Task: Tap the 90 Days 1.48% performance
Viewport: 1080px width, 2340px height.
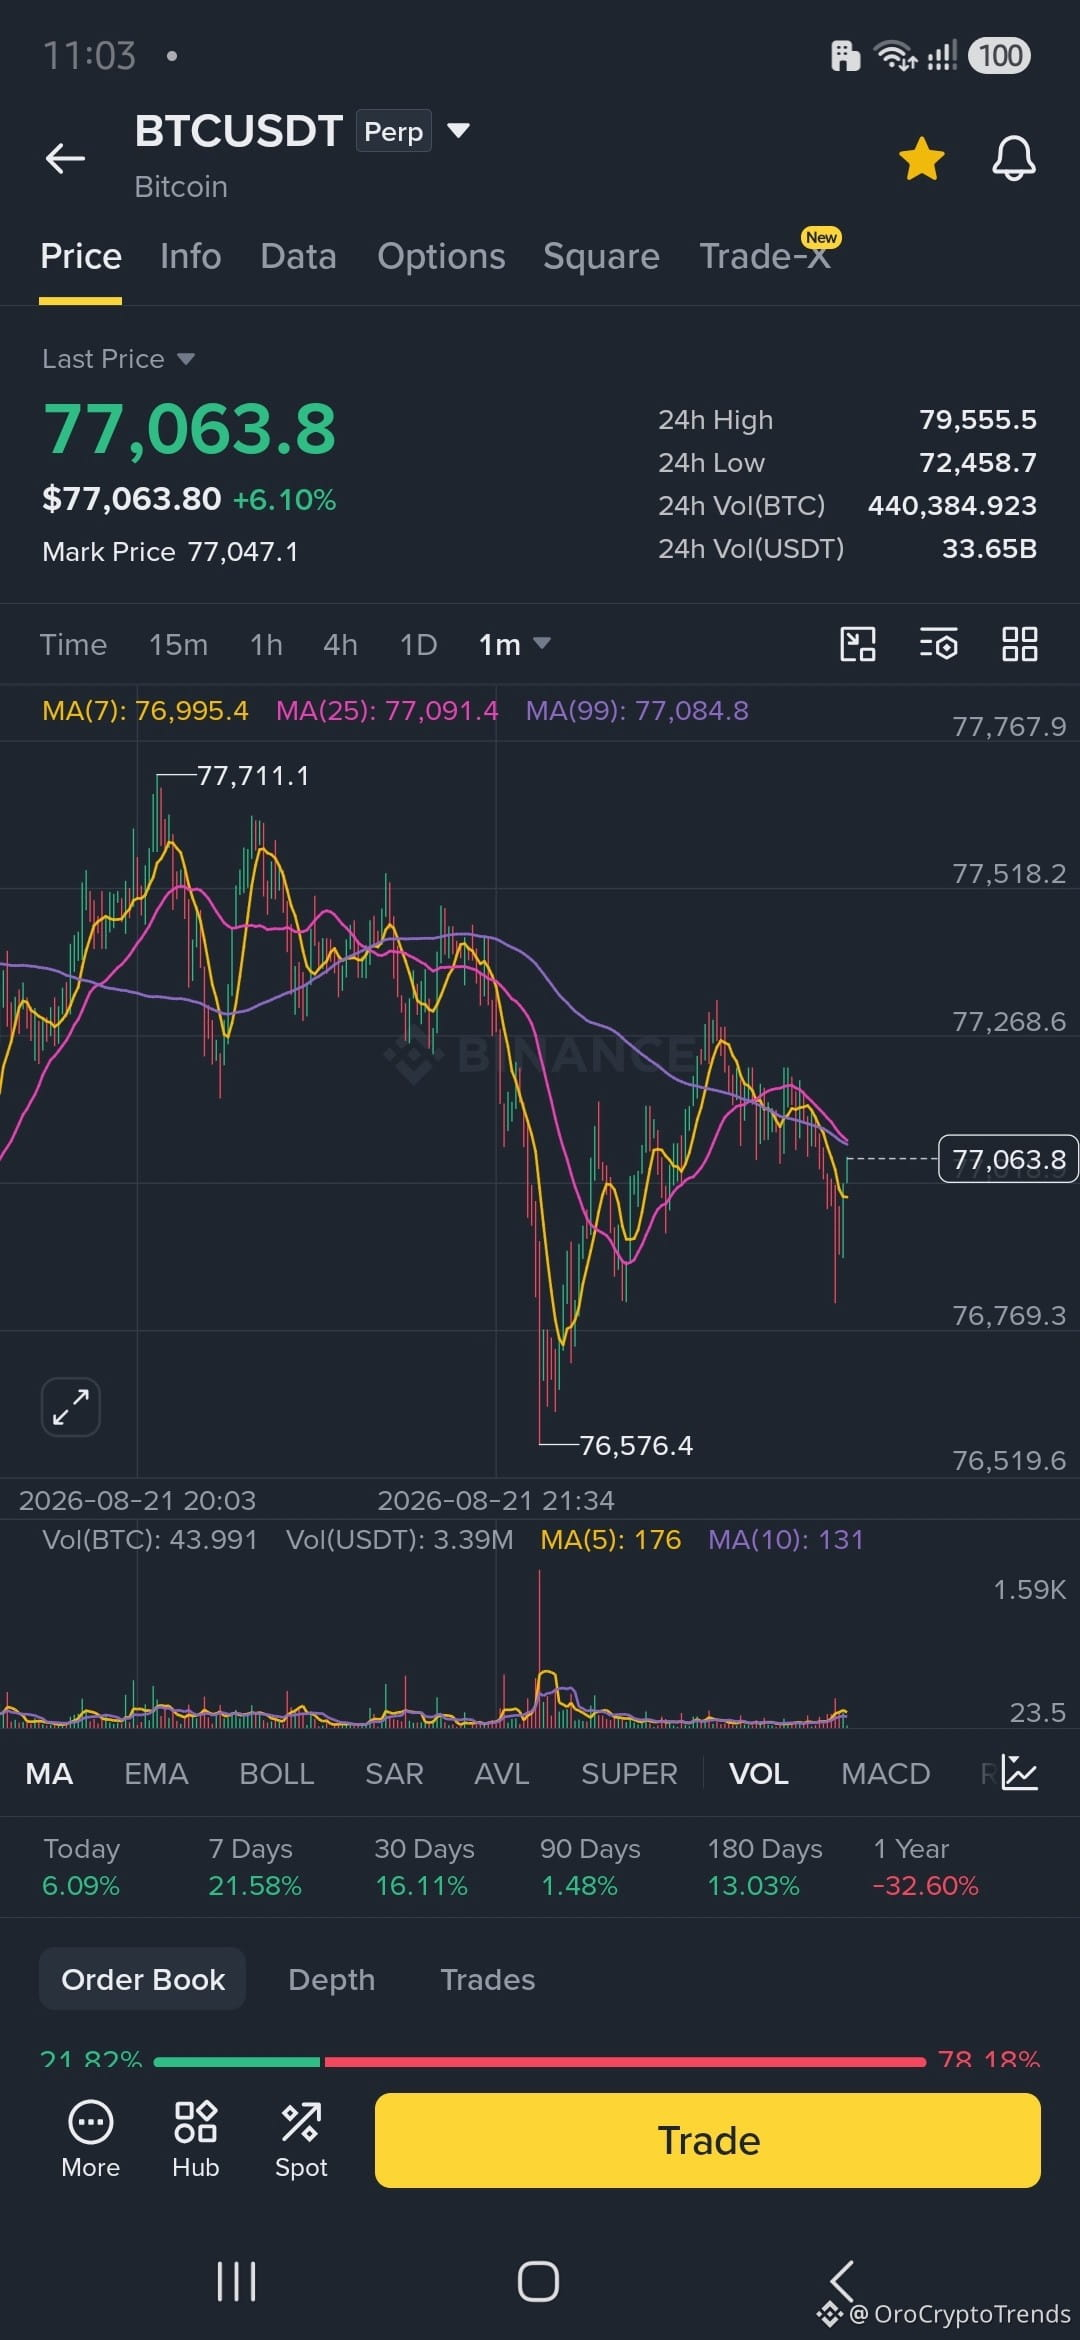Action: [590, 1867]
